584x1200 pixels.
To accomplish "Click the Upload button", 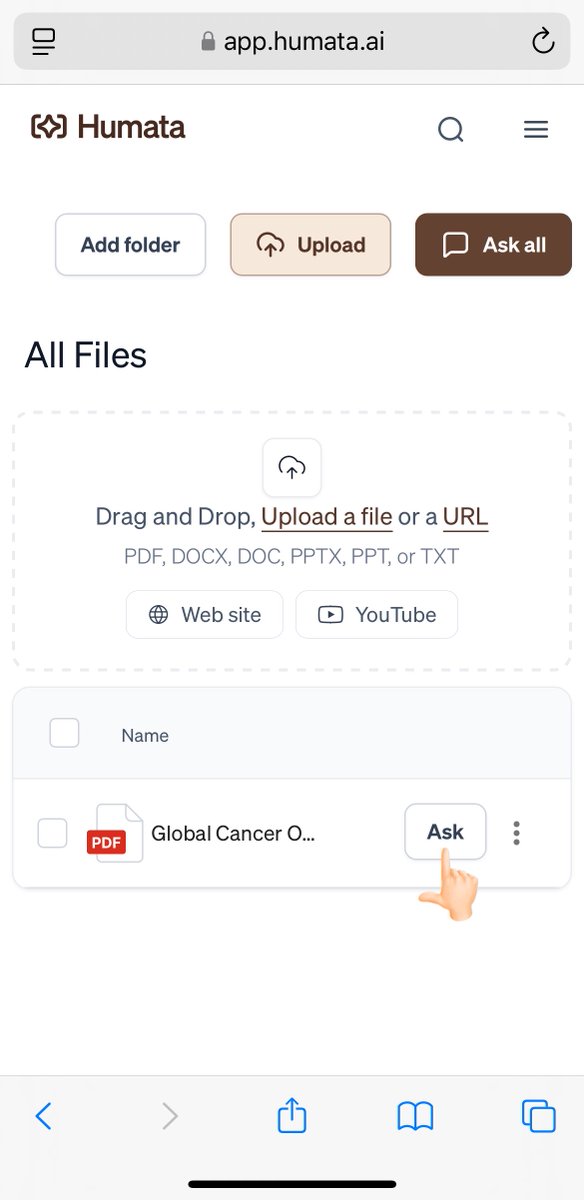I will pyautogui.click(x=311, y=245).
